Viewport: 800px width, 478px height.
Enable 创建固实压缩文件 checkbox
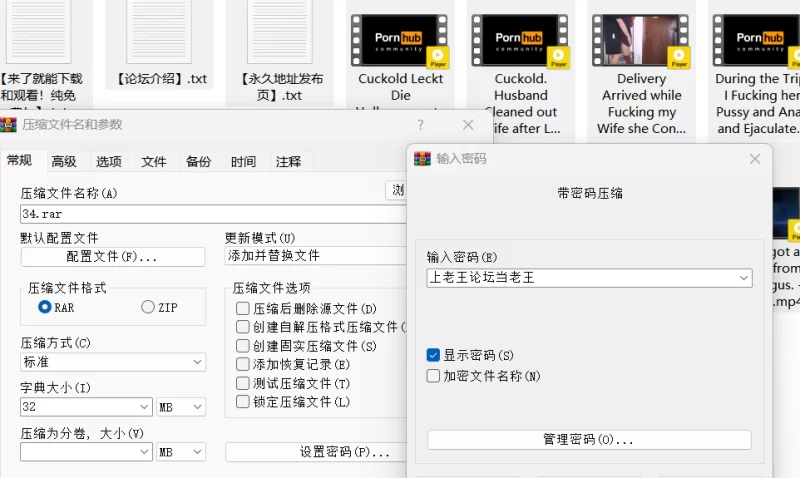[243, 346]
